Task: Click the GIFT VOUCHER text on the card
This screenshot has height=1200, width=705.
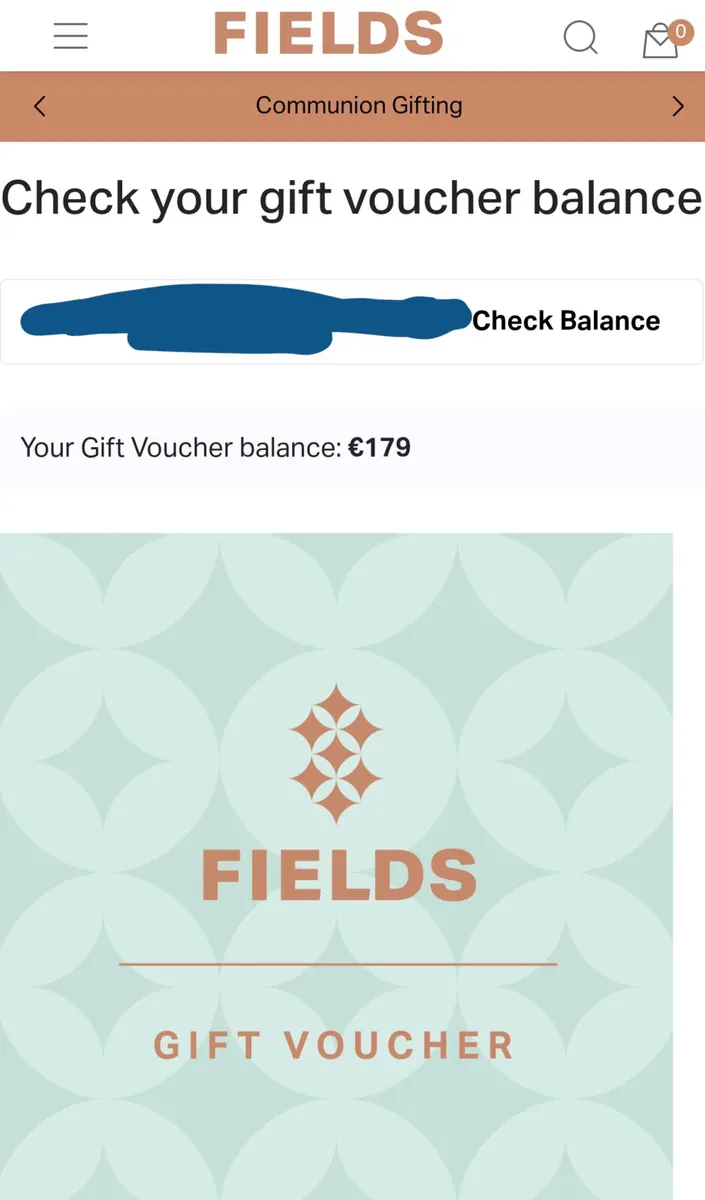Action: [334, 1046]
